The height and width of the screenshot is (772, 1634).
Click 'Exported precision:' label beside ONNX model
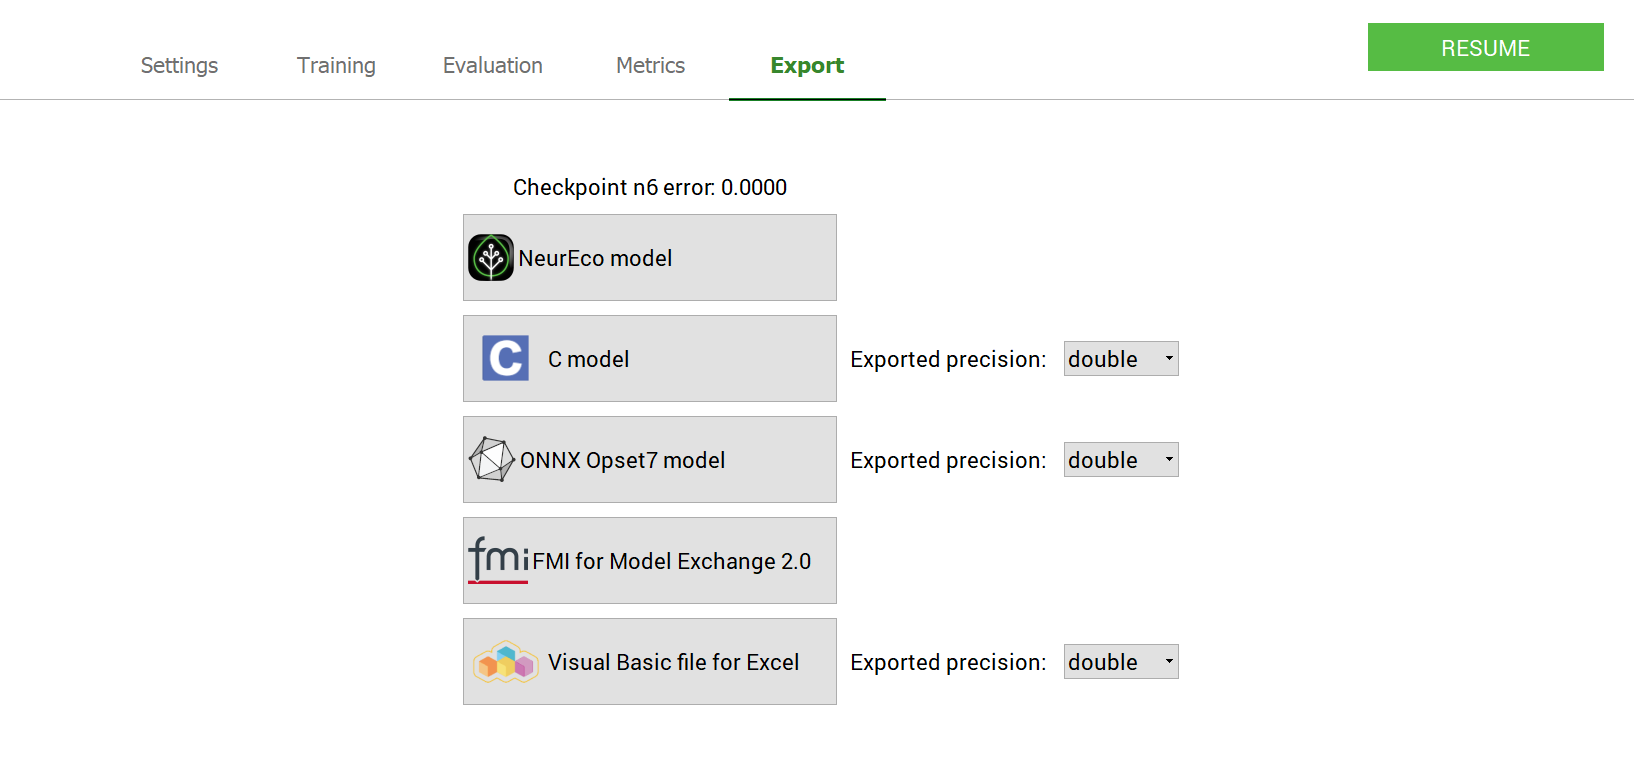tap(948, 460)
